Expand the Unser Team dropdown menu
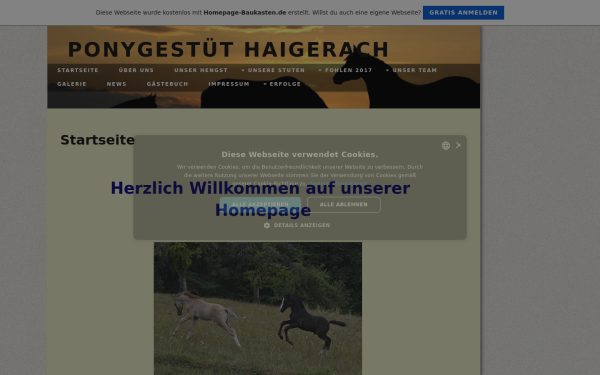The image size is (600, 375). (411, 70)
